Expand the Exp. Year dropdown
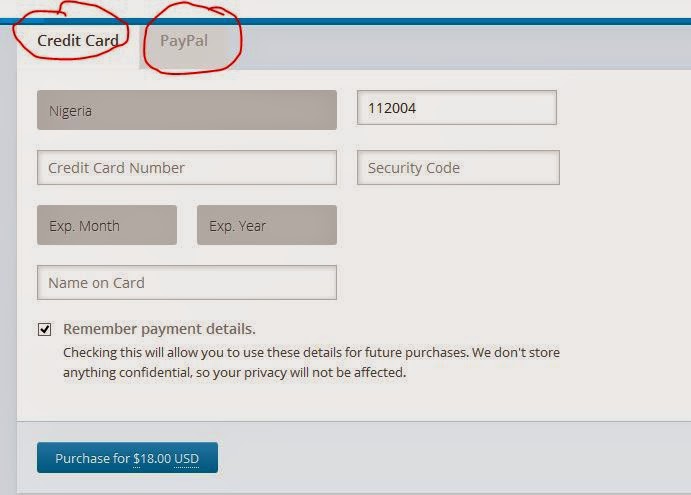 (266, 225)
